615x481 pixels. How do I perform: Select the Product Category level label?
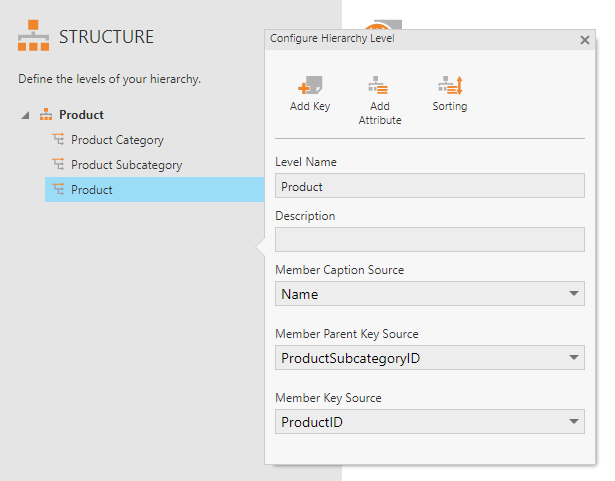(x=117, y=140)
